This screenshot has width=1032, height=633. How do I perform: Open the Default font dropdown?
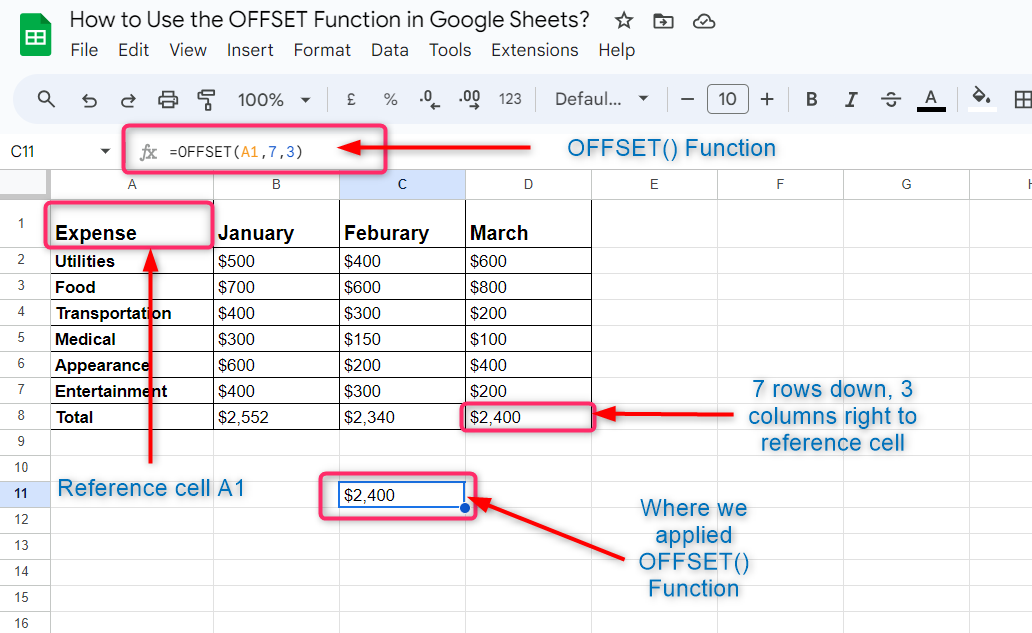(x=601, y=99)
